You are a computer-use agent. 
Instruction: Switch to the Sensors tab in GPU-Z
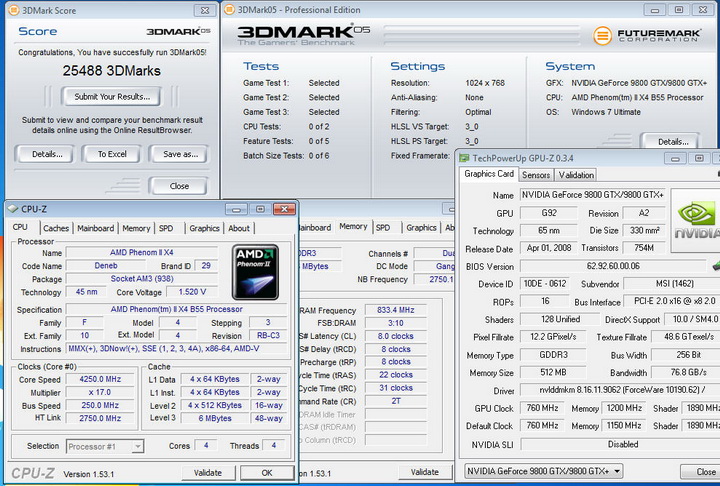point(536,175)
